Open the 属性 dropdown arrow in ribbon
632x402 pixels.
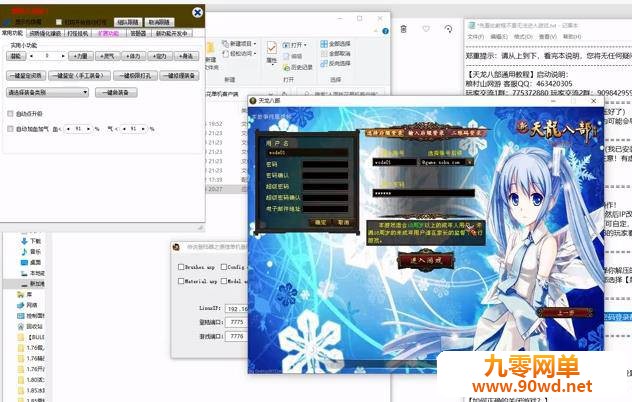272,65
